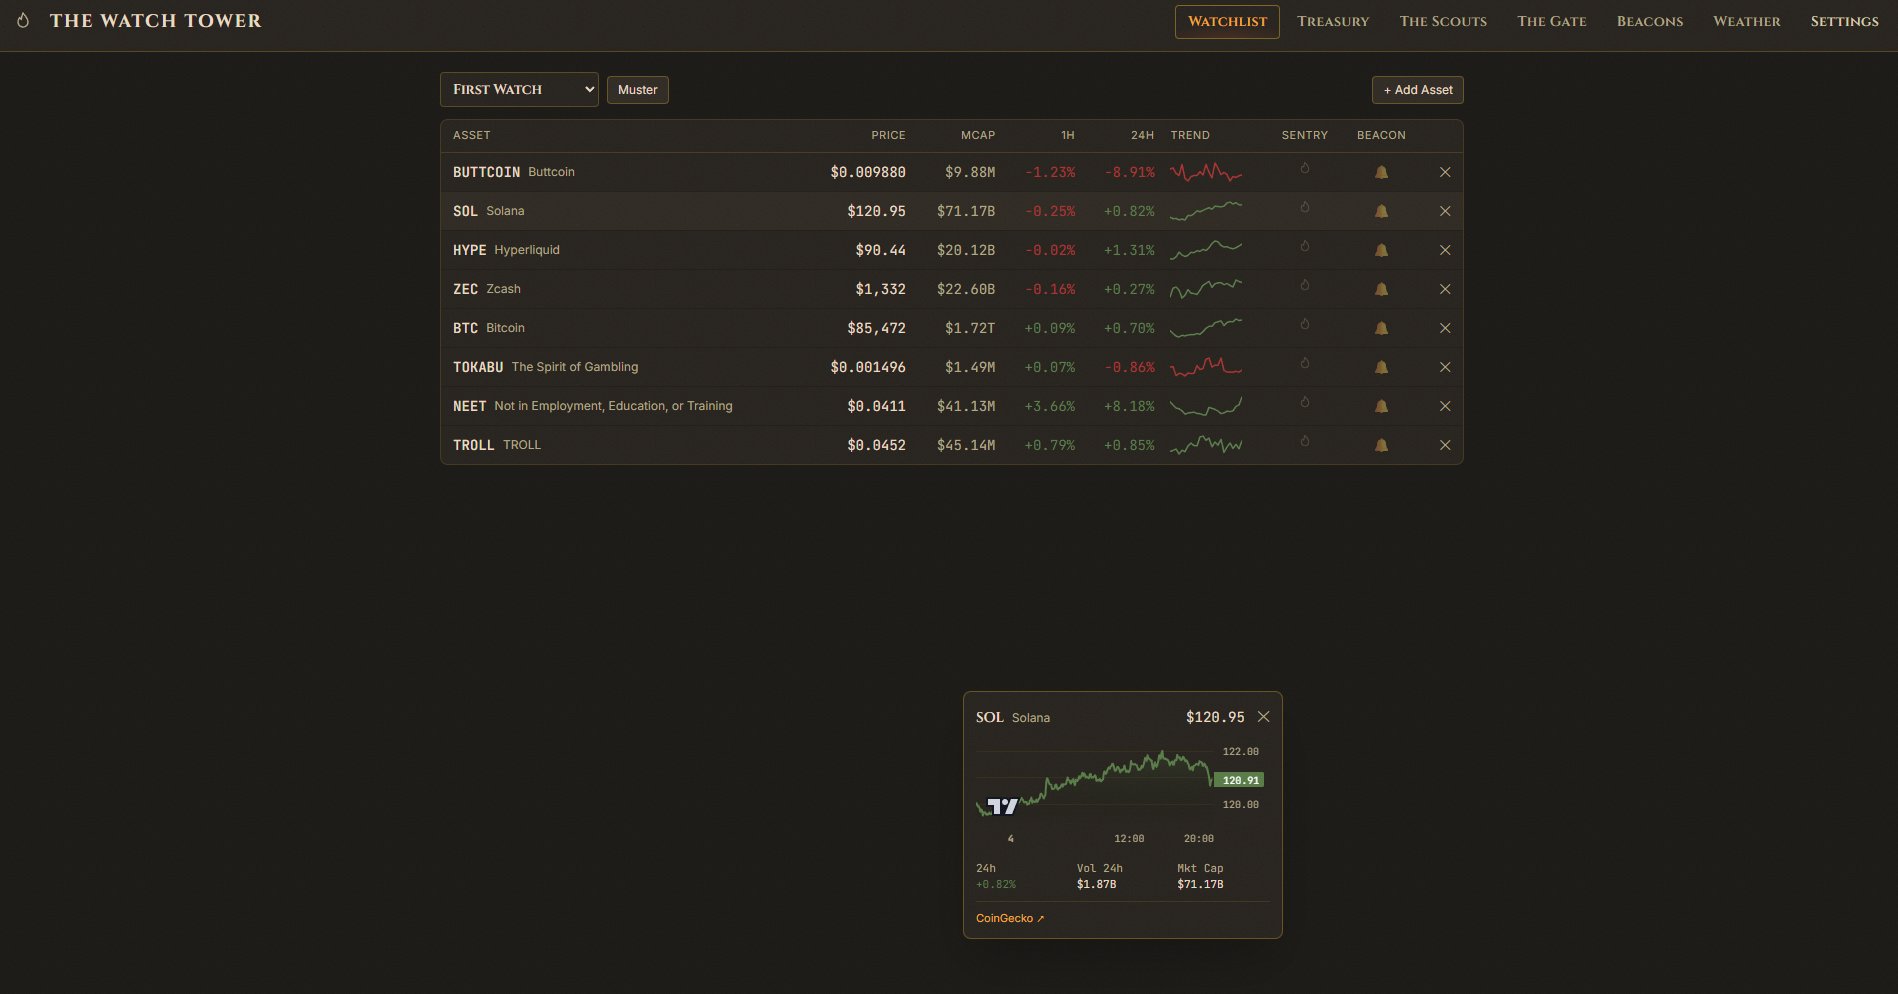This screenshot has height=994, width=1898.
Task: Remove TOKABU from the watchlist
Action: point(1445,367)
